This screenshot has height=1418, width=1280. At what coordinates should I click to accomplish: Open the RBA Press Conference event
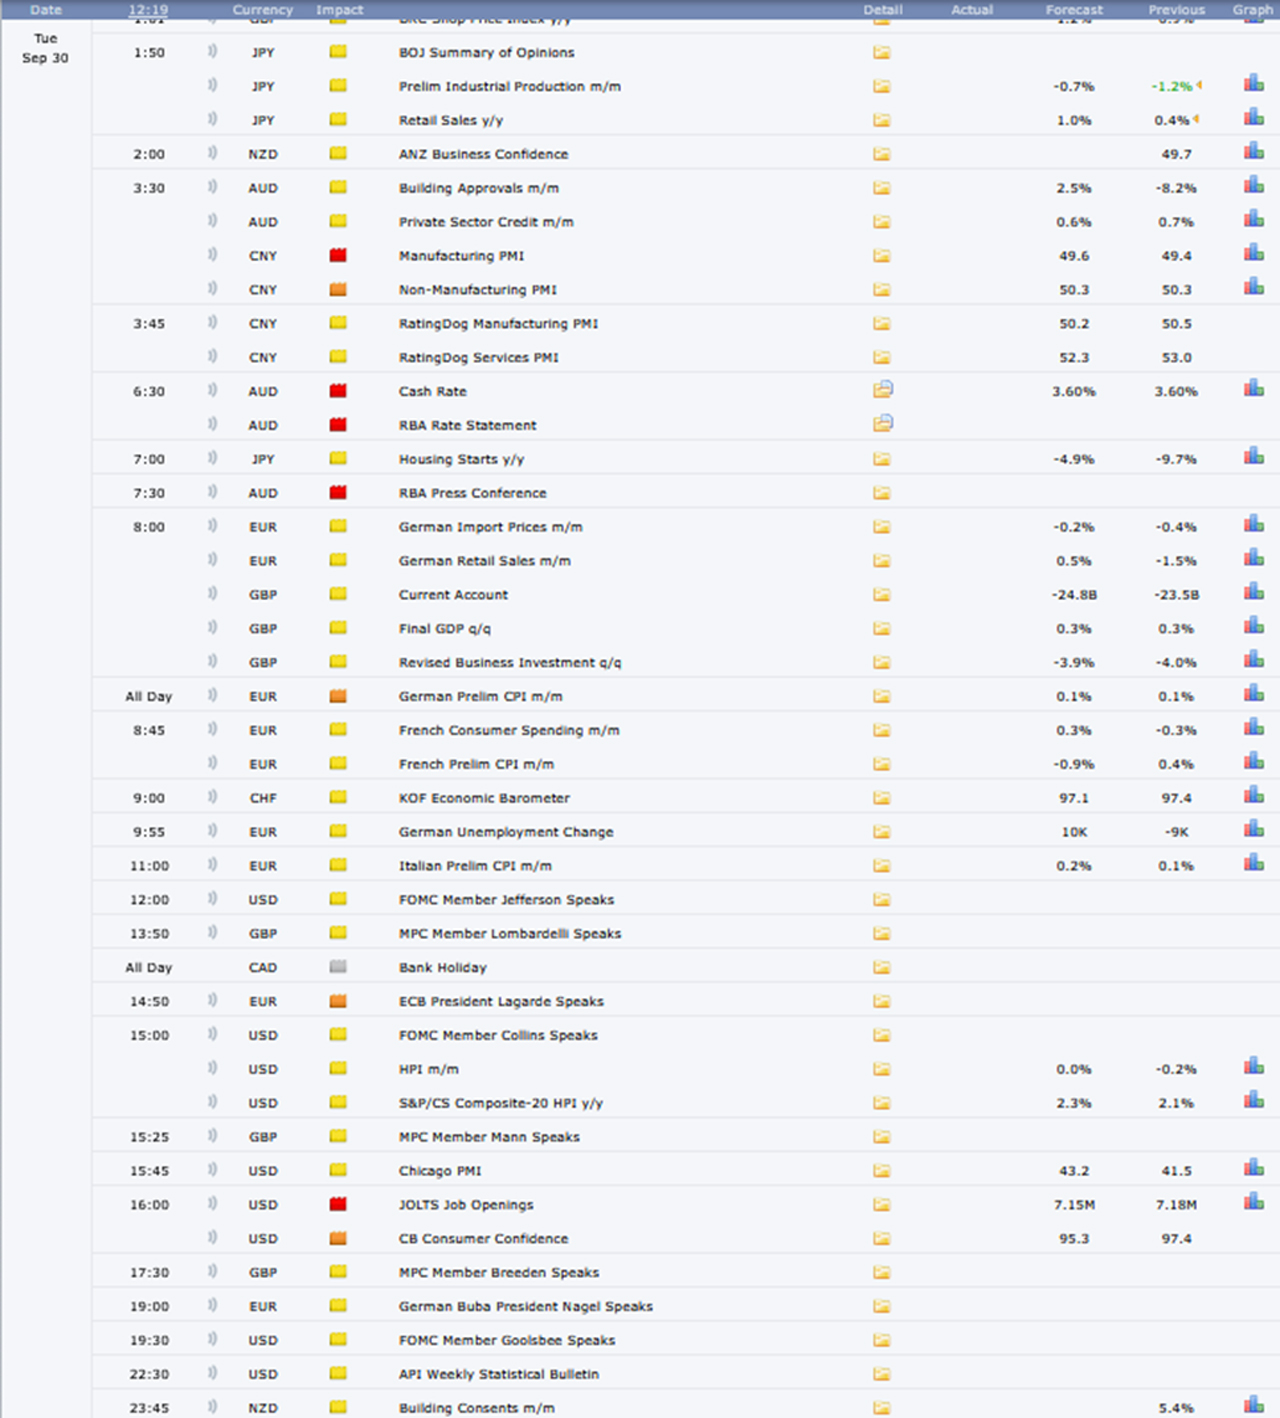pos(472,493)
